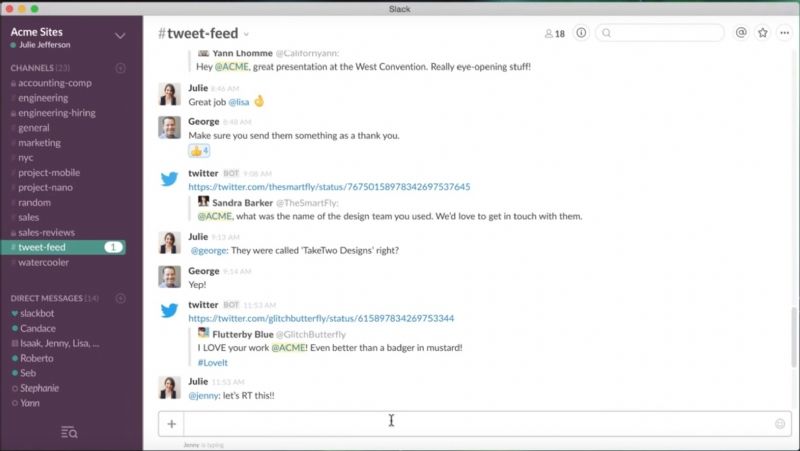Click the thumbs-up reaction with count 4
The width and height of the screenshot is (800, 451).
(199, 151)
